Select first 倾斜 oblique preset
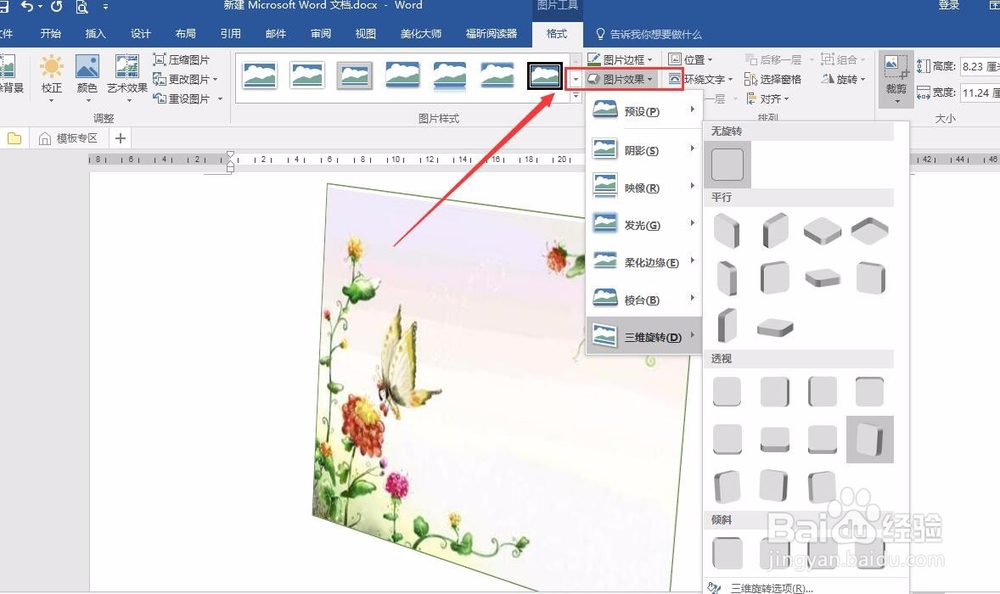 point(727,553)
